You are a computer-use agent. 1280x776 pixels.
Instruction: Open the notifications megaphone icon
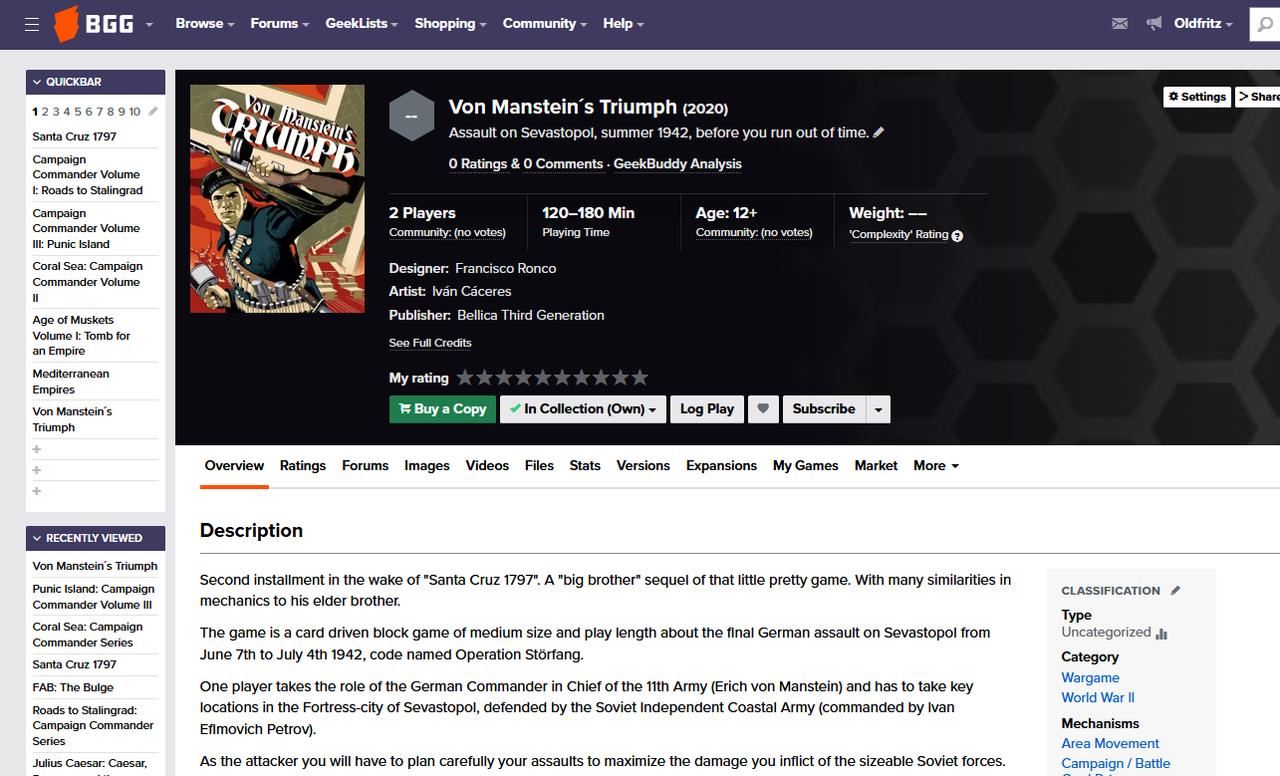[x=1154, y=24]
